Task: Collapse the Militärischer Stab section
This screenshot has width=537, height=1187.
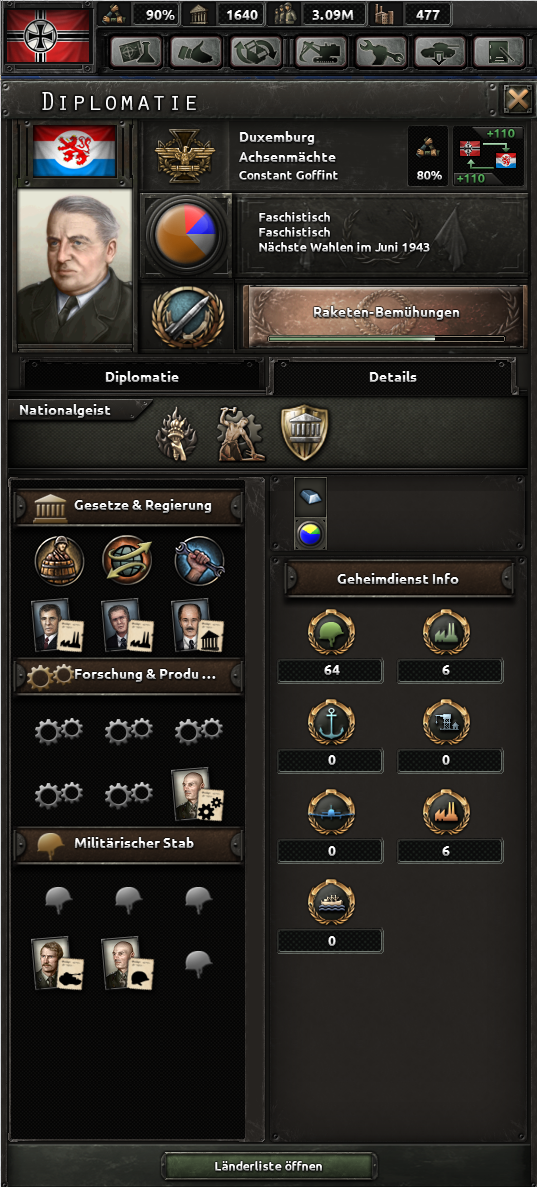Action: tap(129, 843)
